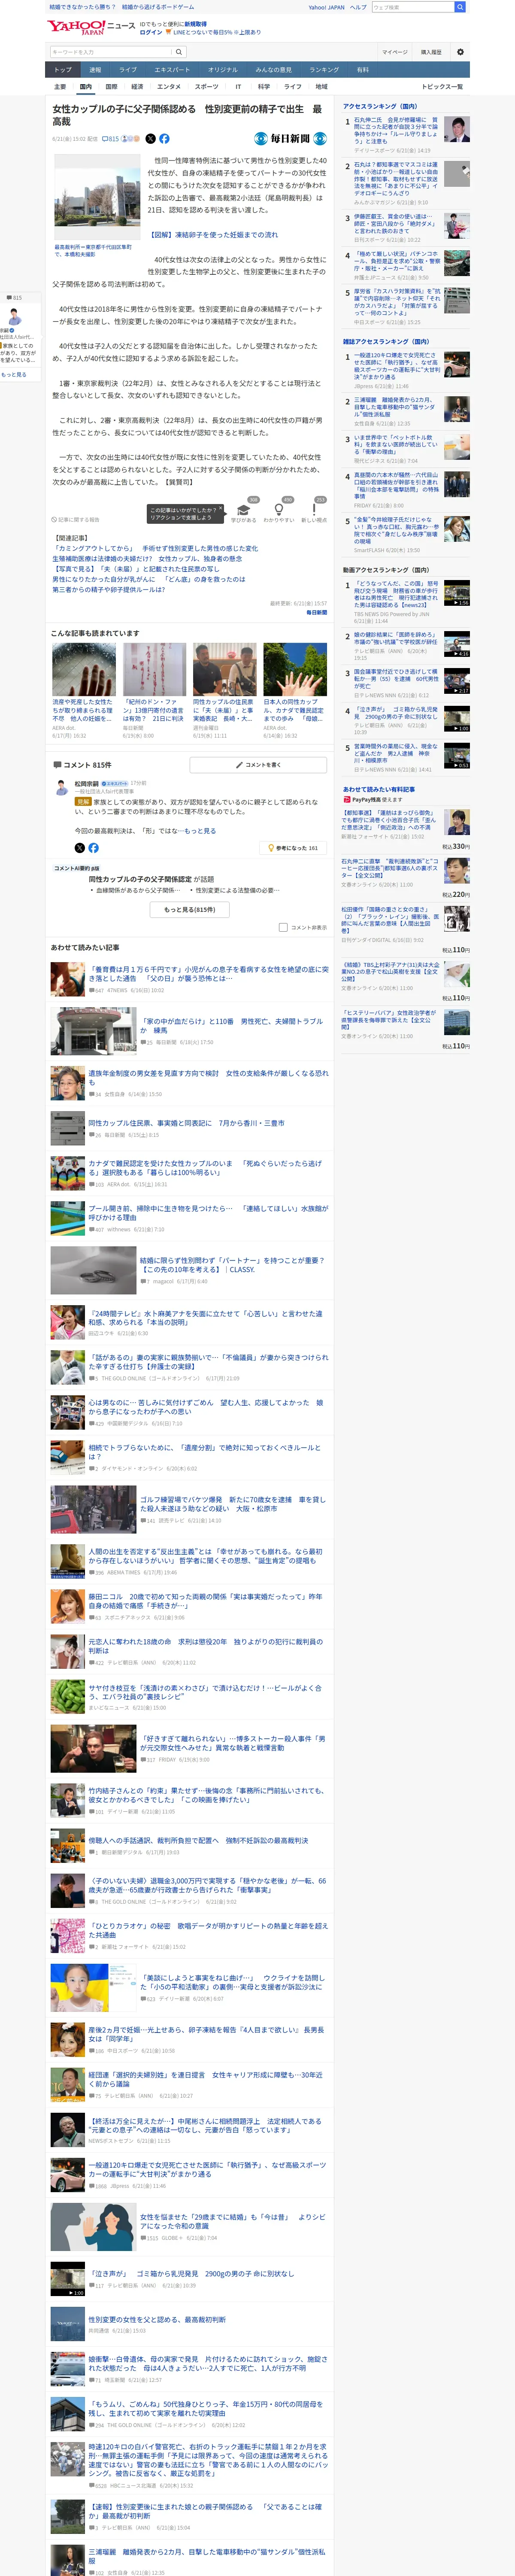Click the コメントを書く button
This screenshot has height=2576, width=515.
[258, 765]
